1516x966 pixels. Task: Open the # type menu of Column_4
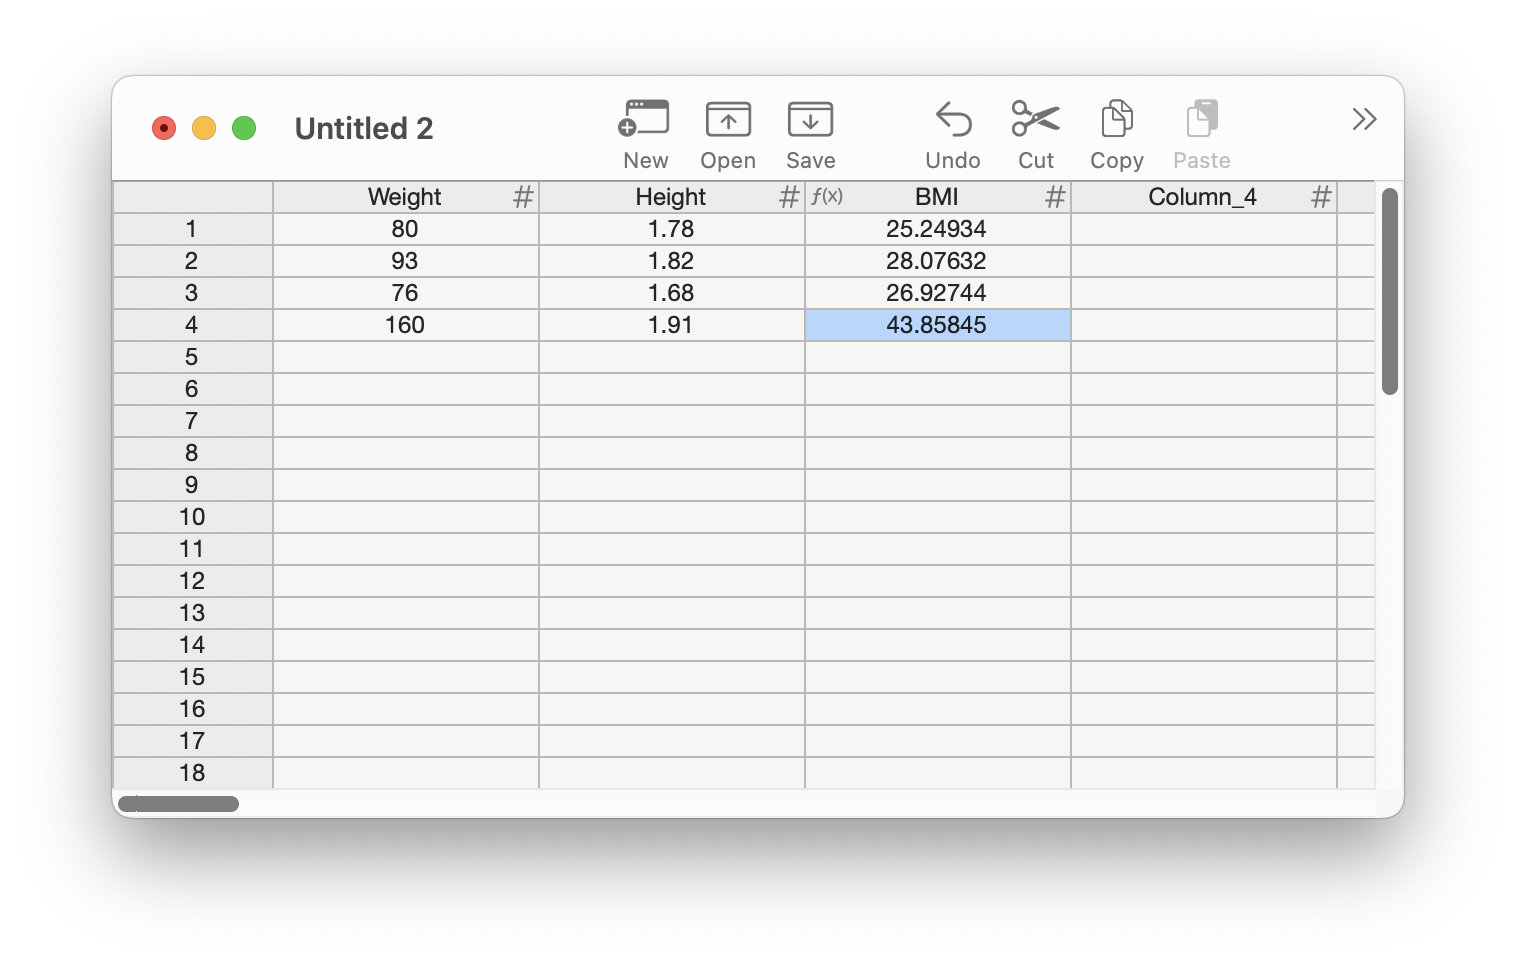click(x=1321, y=197)
